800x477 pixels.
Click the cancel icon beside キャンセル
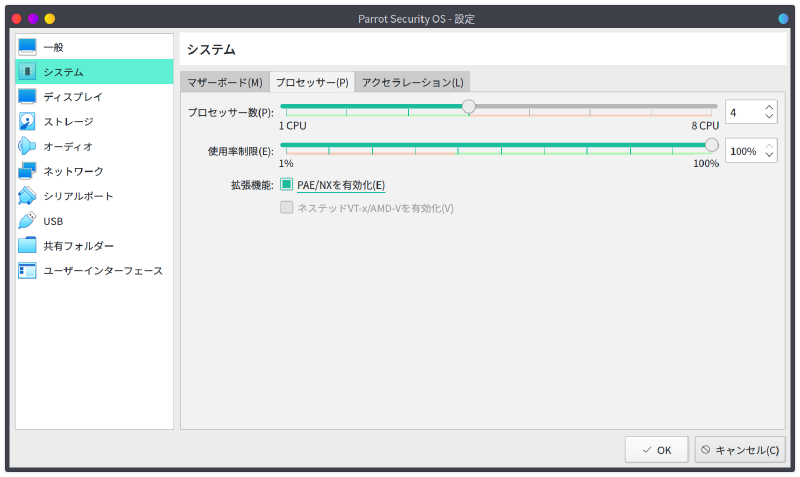click(x=706, y=449)
